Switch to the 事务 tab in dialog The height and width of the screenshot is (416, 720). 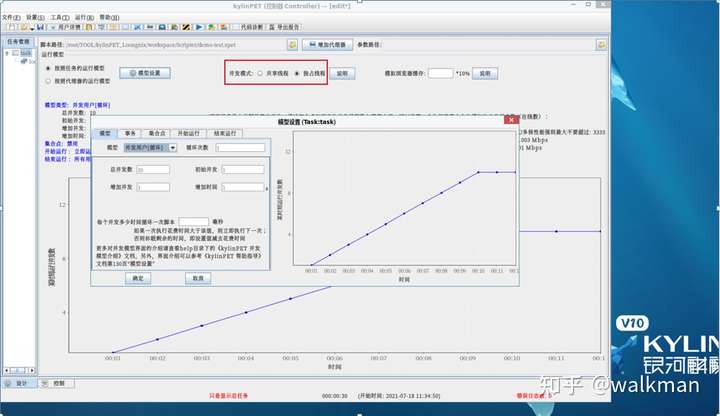click(x=130, y=133)
